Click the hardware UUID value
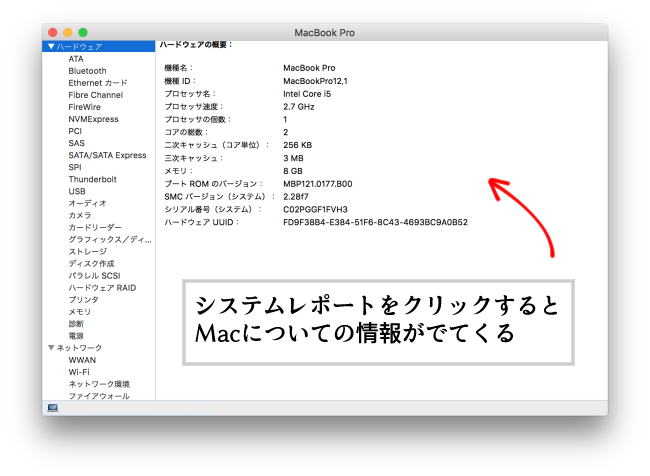The height and width of the screenshot is (476, 650). click(376, 222)
